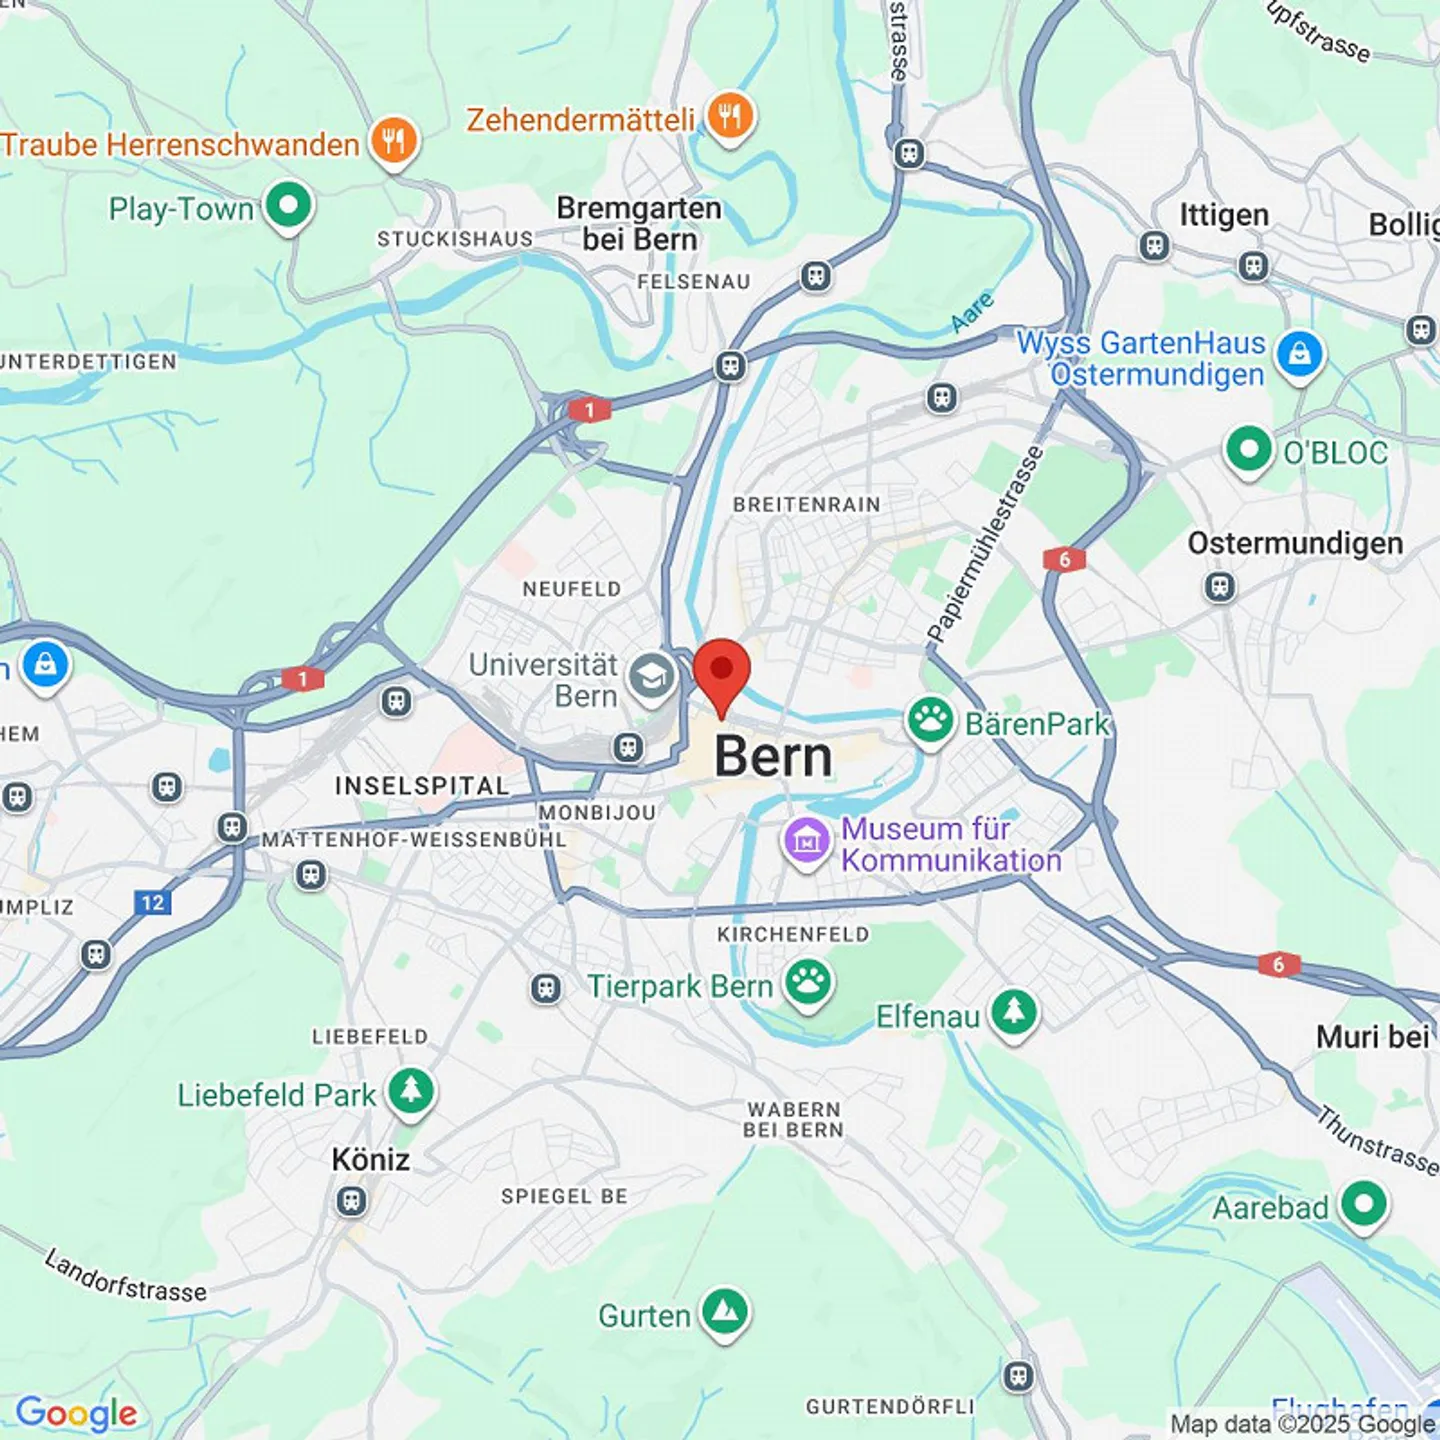Click the Play-Town green marker

point(289,207)
